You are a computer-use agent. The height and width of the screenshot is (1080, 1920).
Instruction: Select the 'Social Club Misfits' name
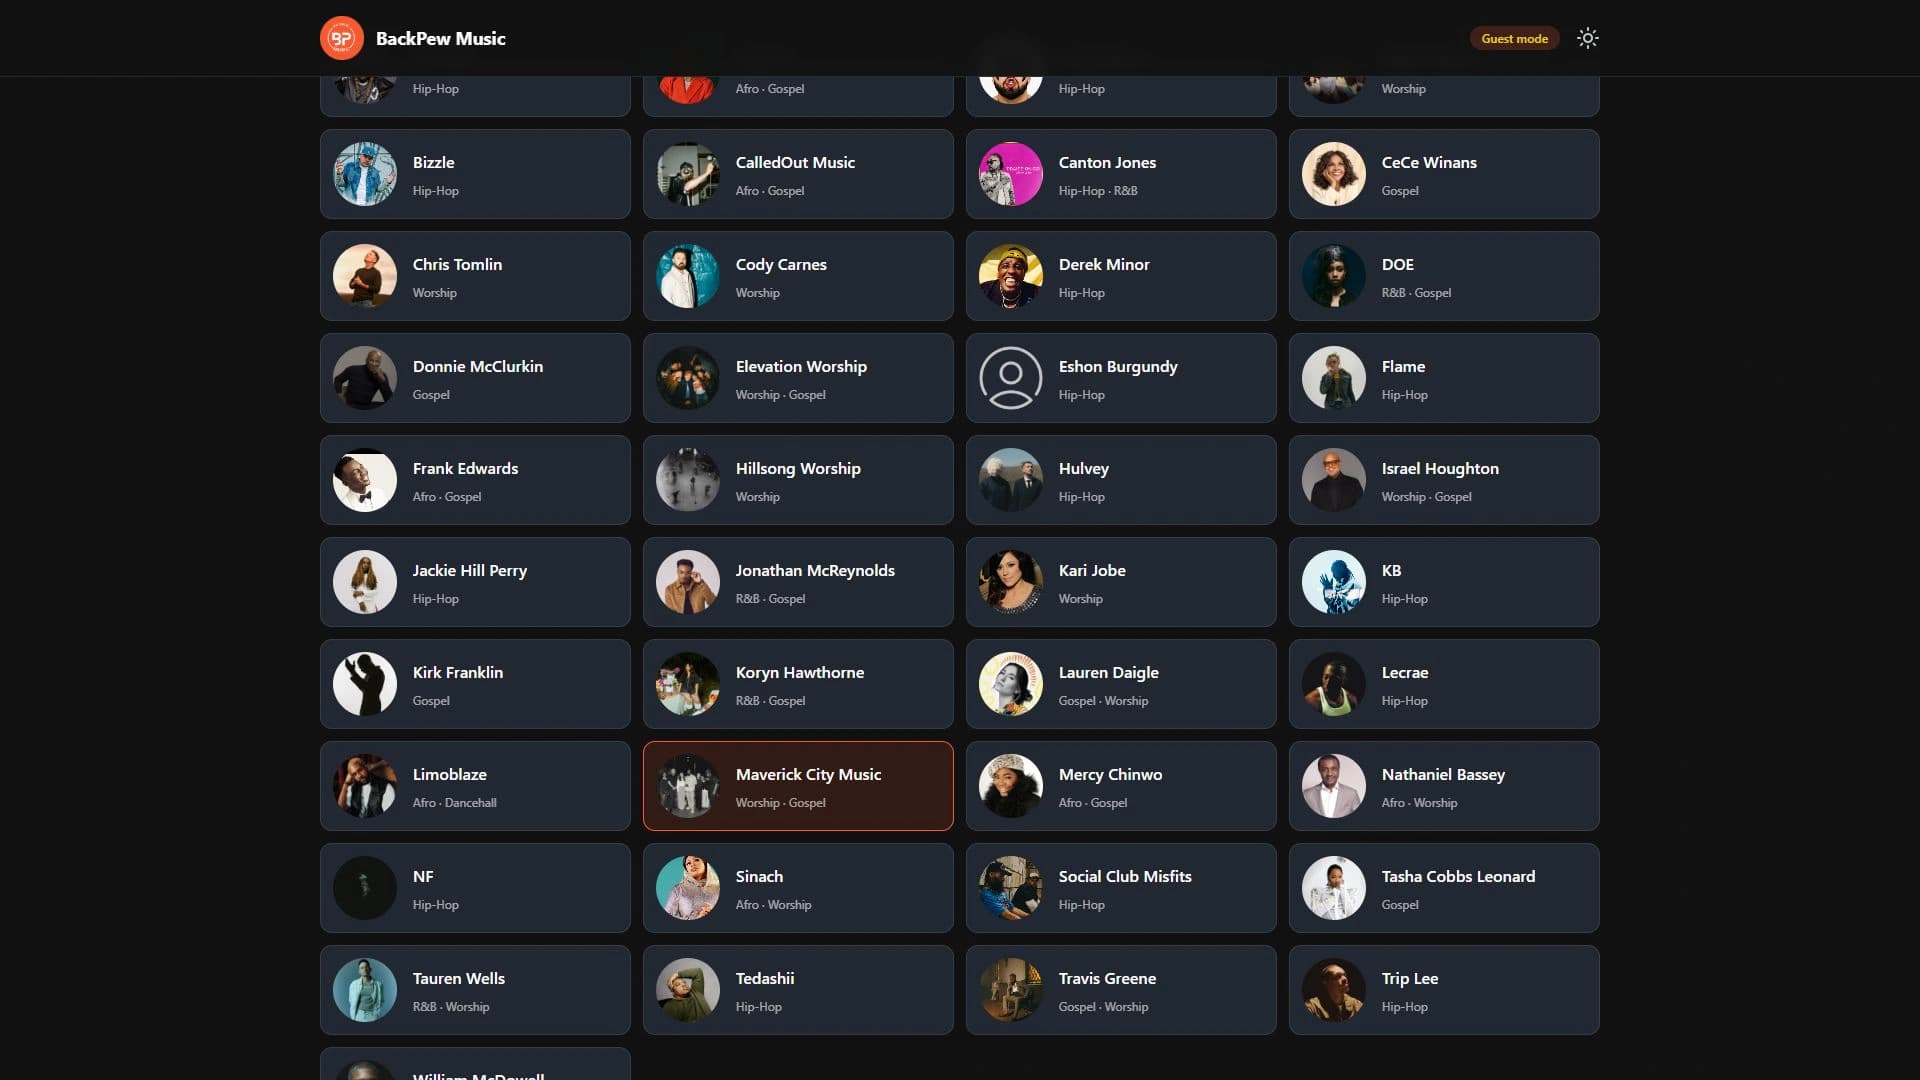tap(1125, 876)
